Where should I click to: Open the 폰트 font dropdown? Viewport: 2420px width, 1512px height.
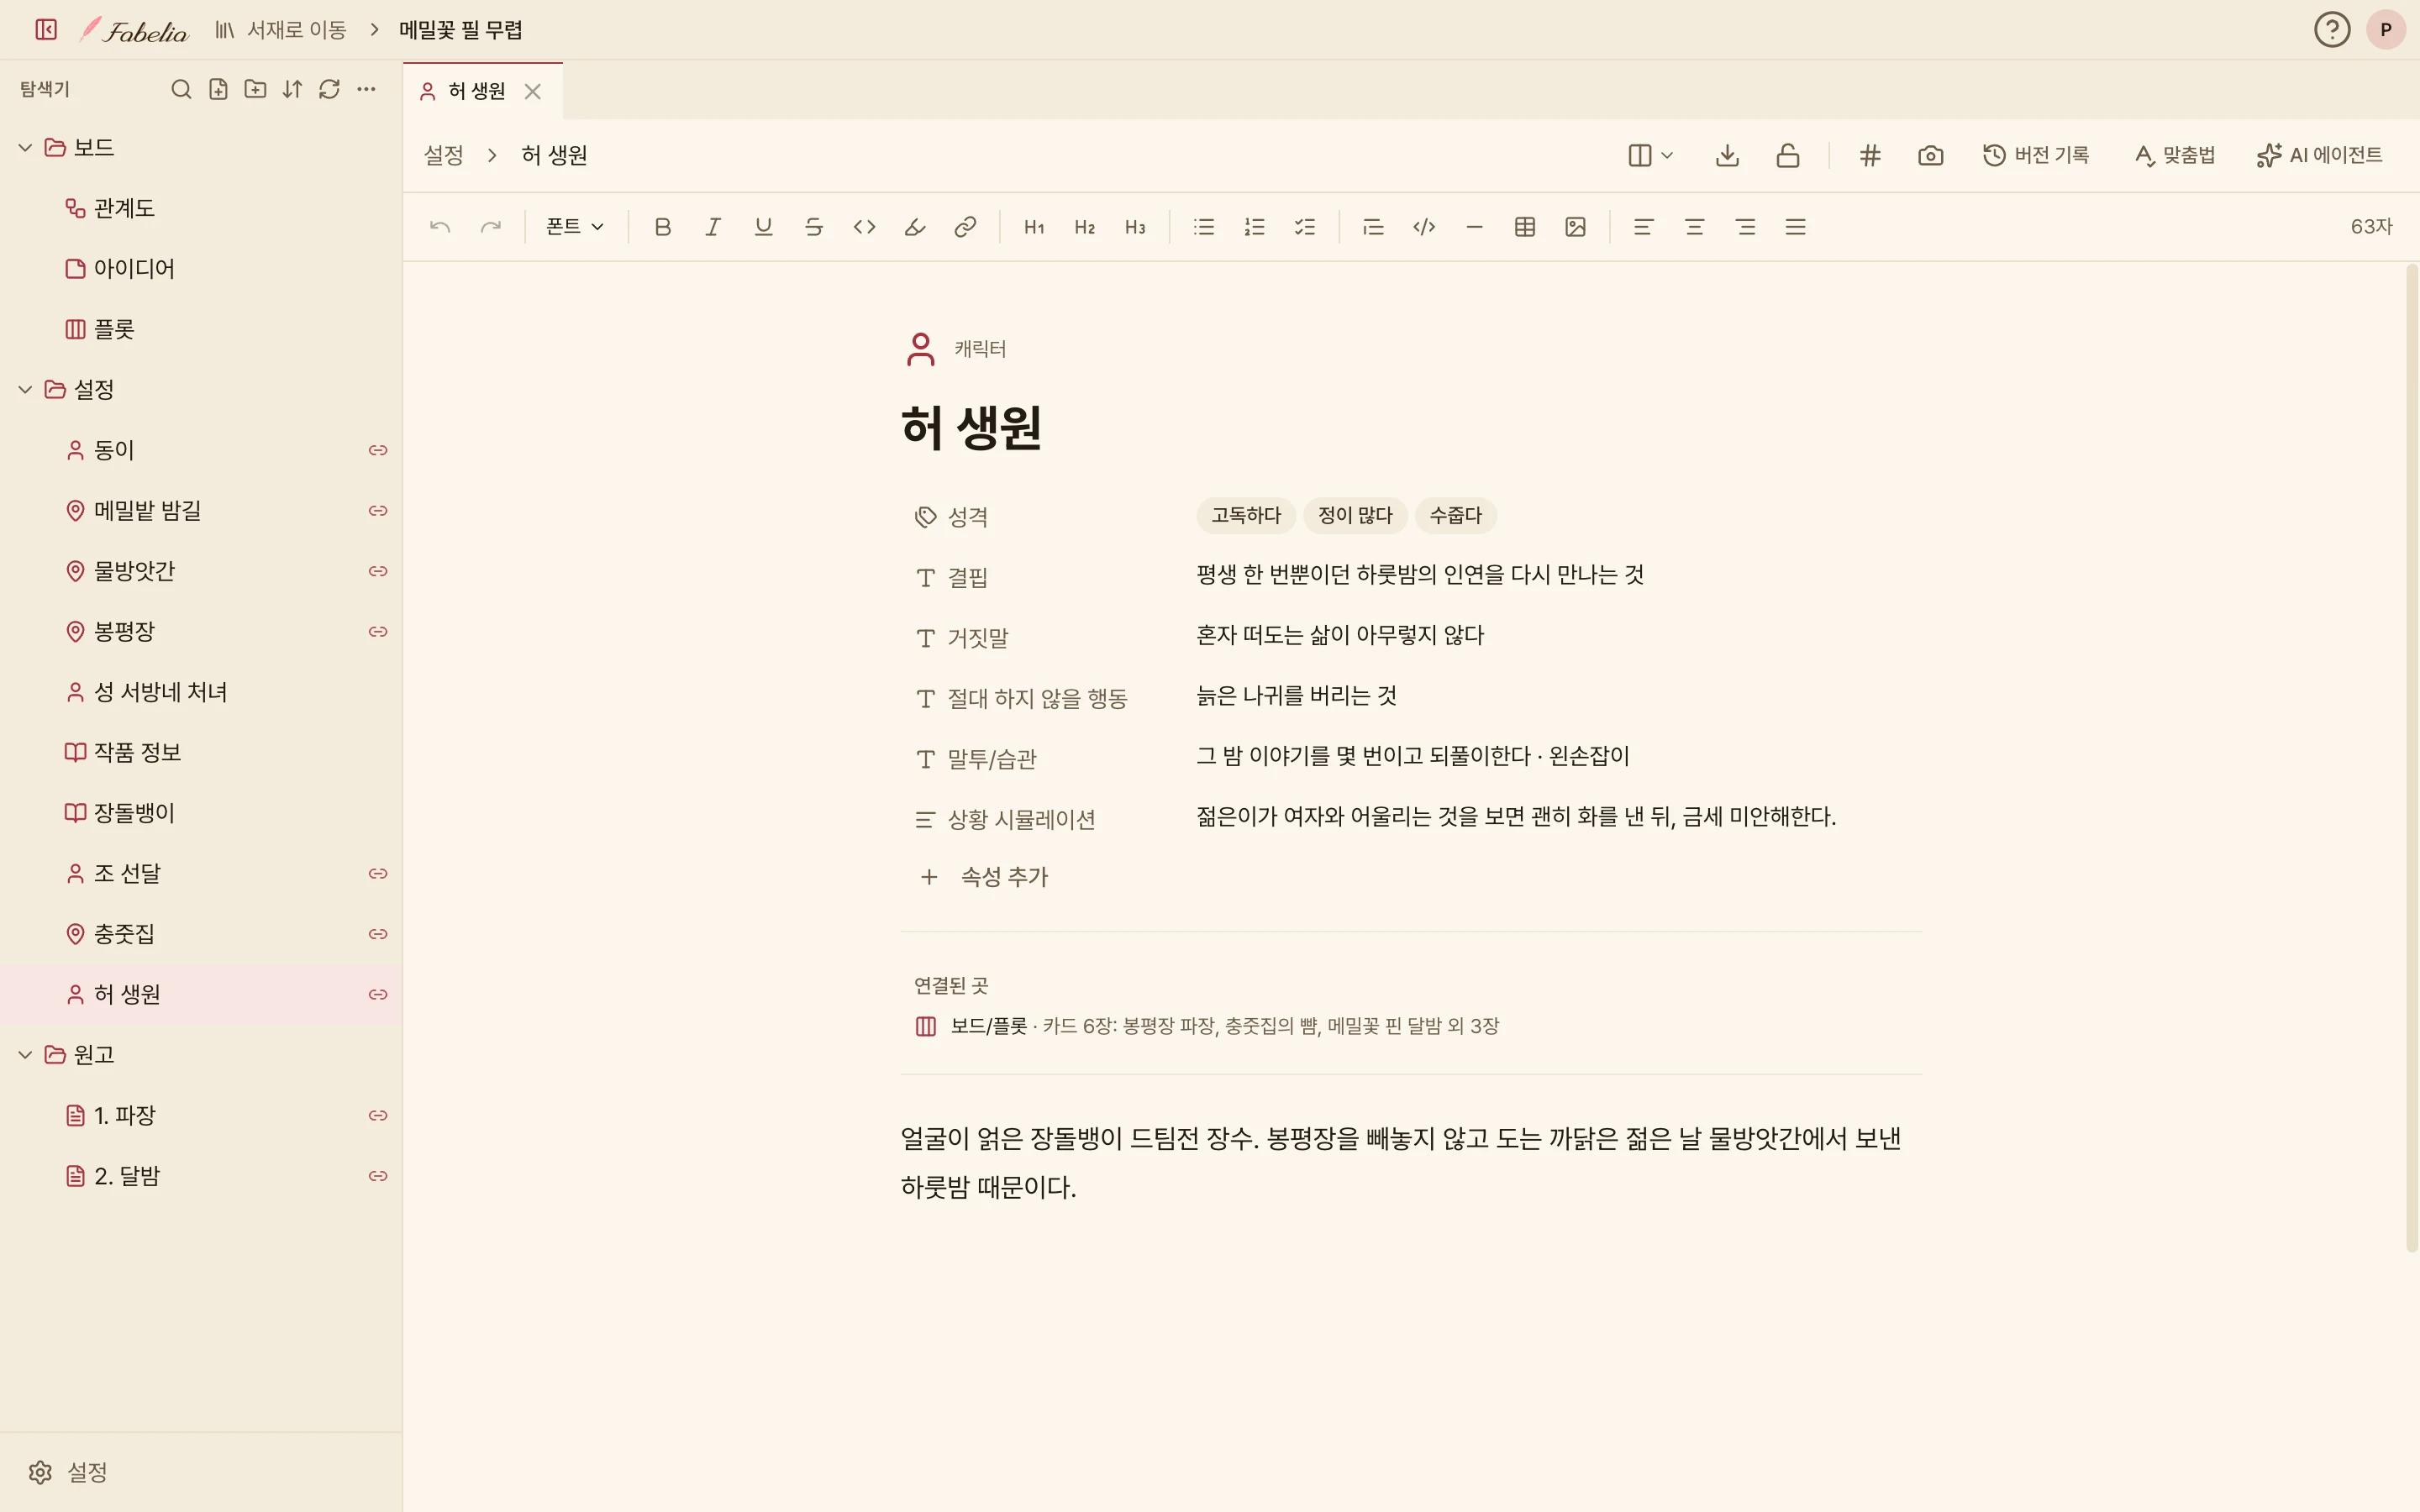[x=575, y=227]
